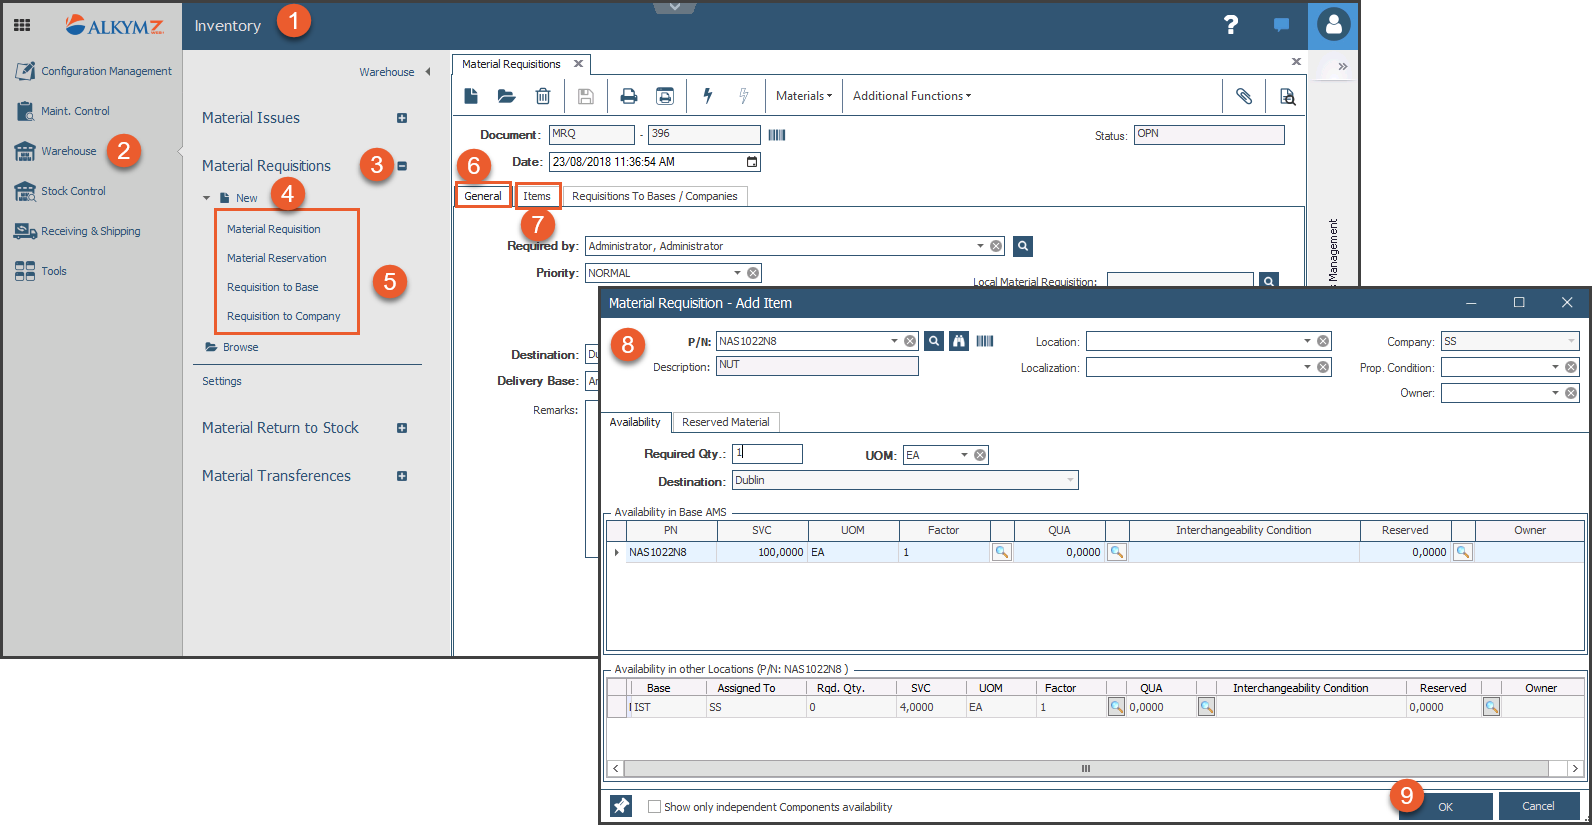Clear the UOM field with X icon

point(980,455)
